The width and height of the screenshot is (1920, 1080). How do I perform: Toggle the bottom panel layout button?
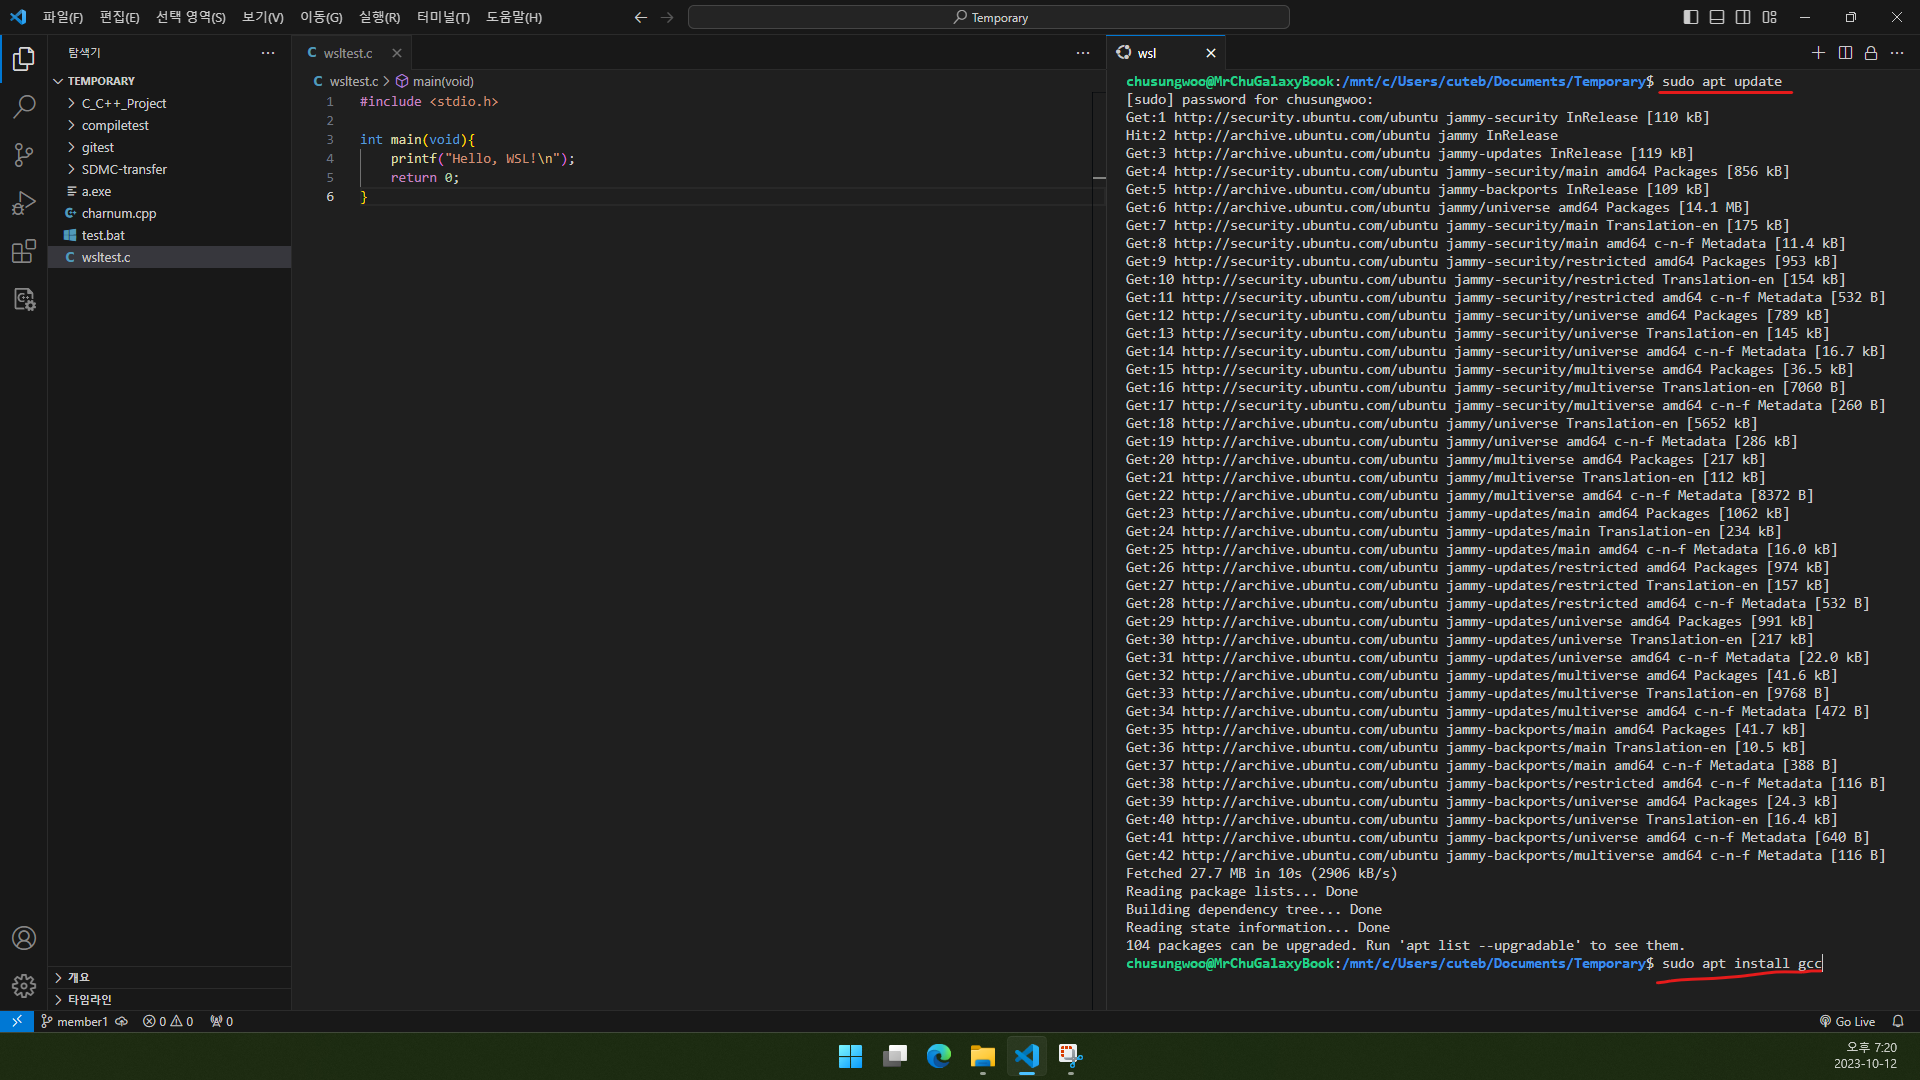click(x=1717, y=17)
